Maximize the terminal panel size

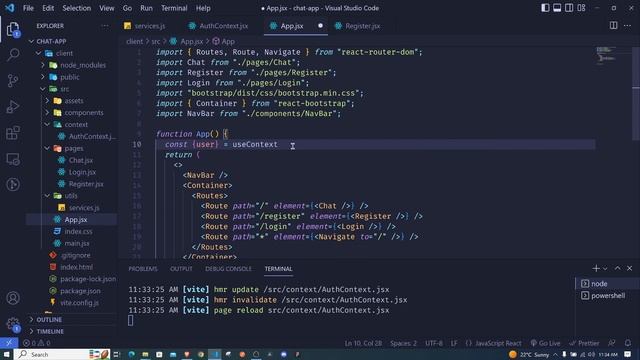pos(618,268)
